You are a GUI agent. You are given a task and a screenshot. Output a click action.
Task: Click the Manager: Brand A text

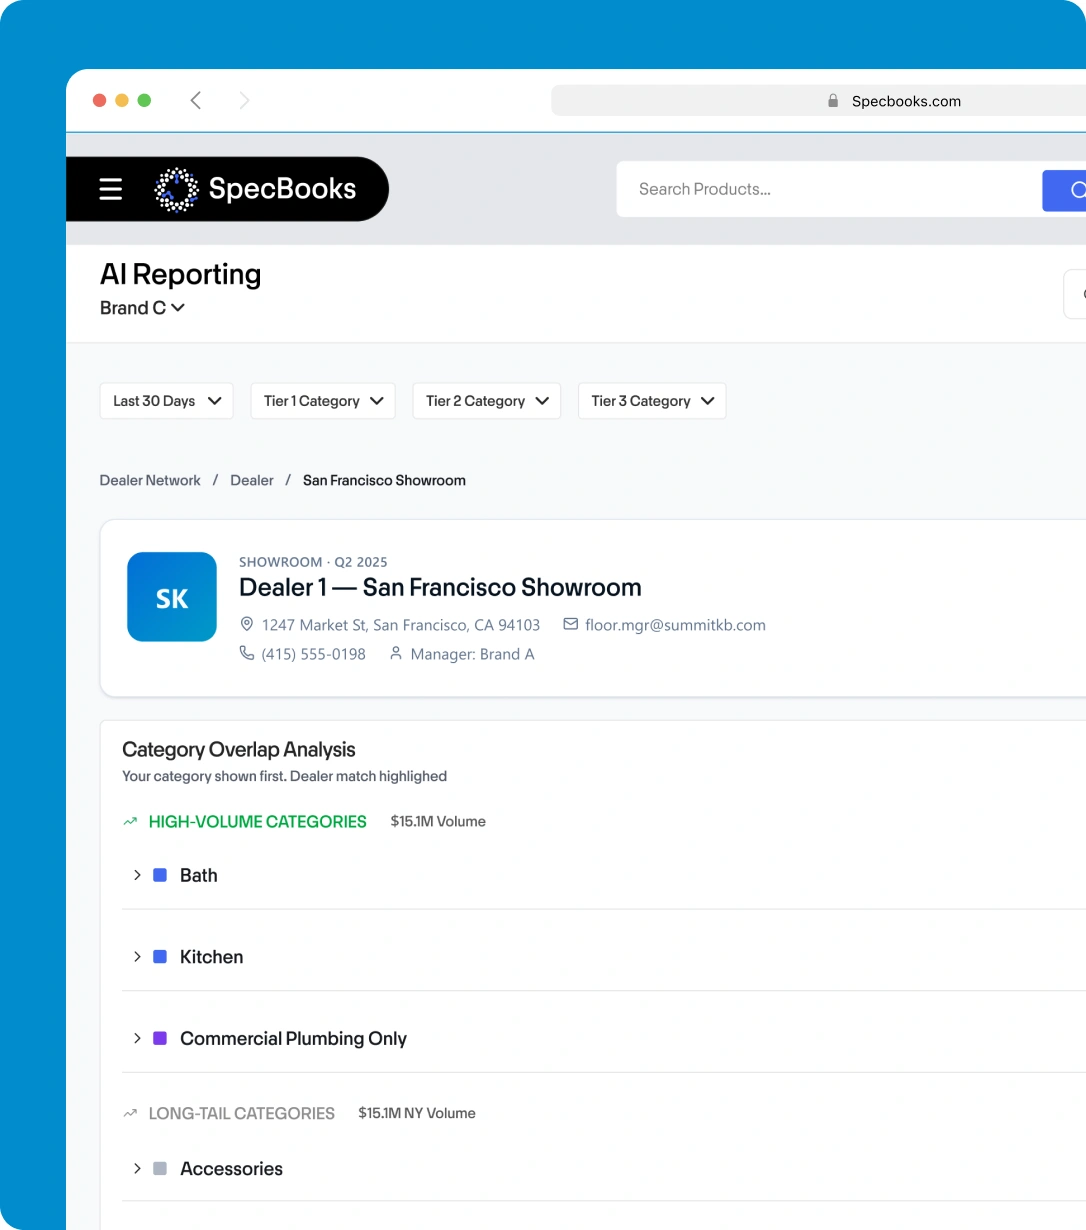coord(472,654)
